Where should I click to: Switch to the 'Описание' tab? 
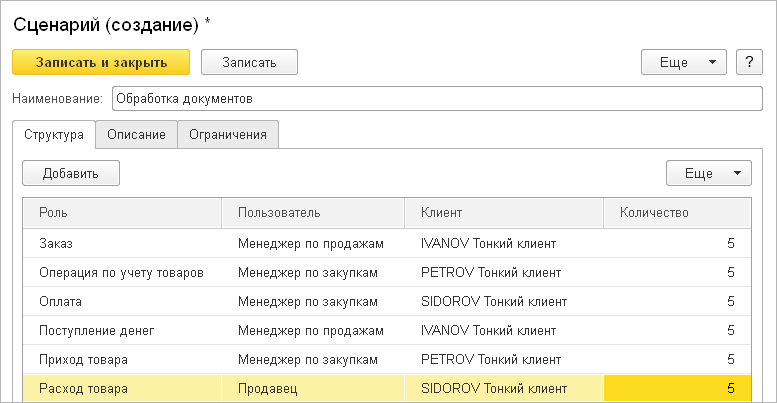pos(136,135)
